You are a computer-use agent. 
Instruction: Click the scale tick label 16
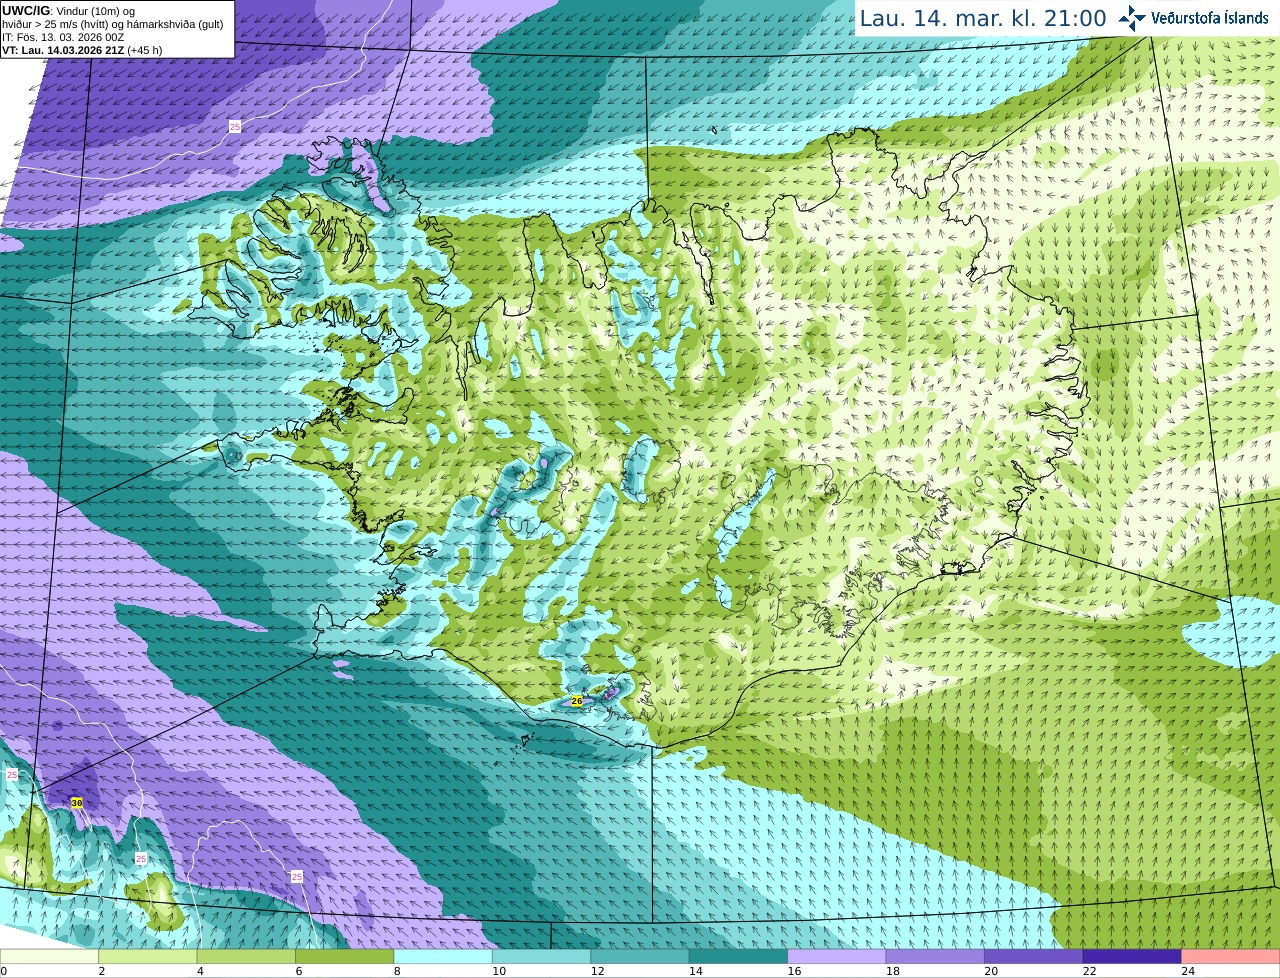pos(794,971)
